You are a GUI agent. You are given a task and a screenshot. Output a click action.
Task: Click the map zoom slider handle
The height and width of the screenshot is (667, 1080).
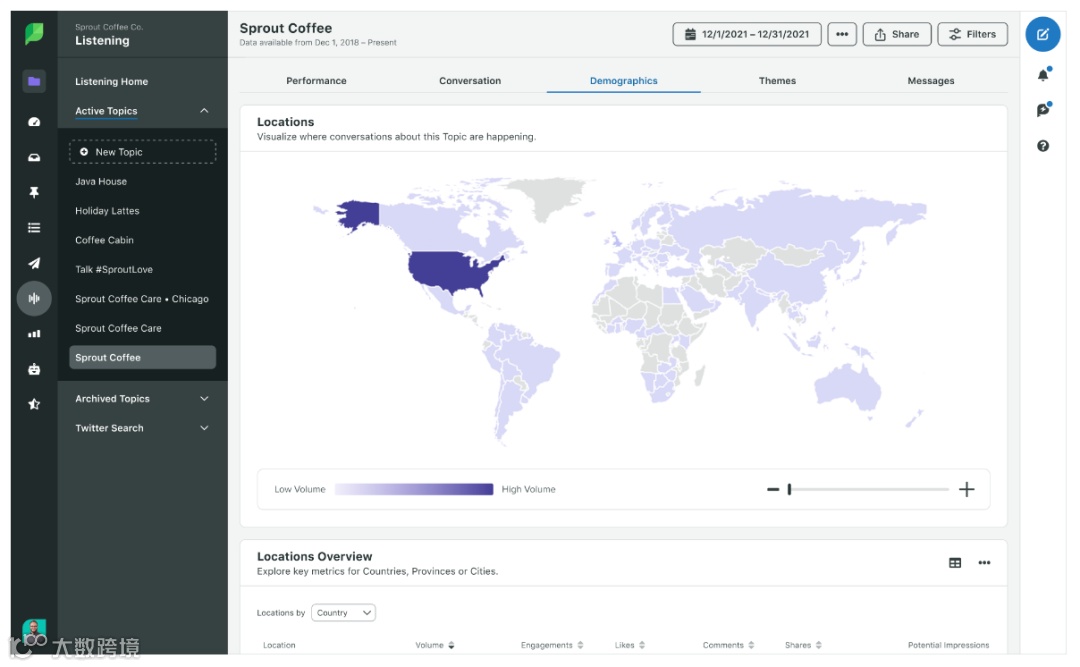[x=789, y=489]
